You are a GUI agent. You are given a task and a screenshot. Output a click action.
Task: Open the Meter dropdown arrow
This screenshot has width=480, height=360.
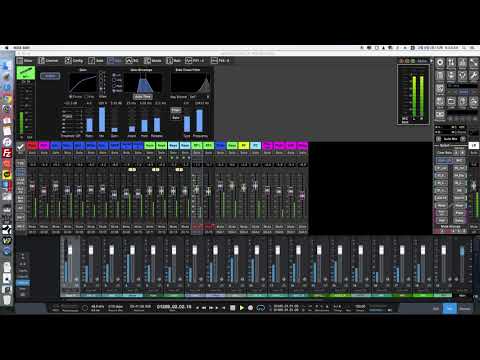point(431,61)
